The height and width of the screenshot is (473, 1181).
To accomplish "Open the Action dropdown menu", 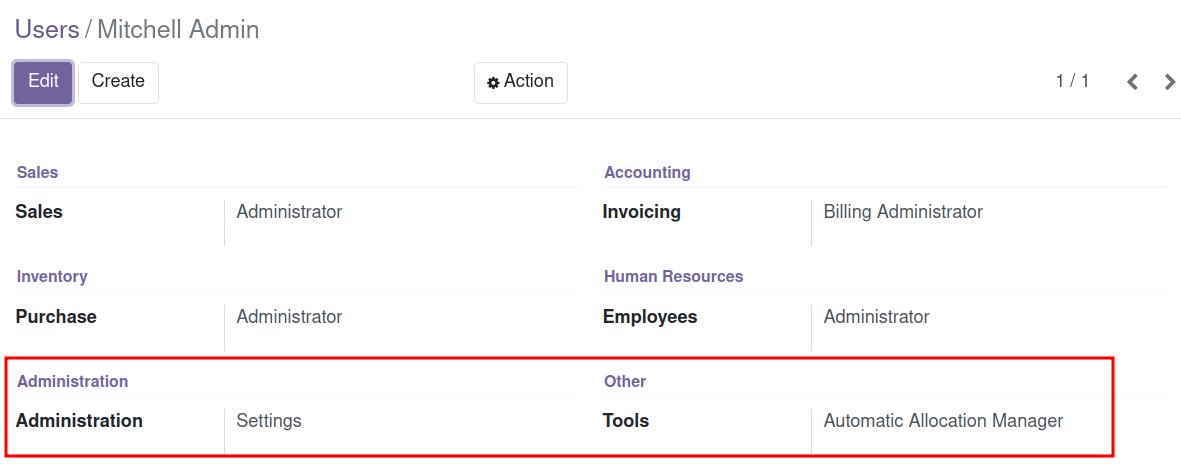I will point(520,83).
